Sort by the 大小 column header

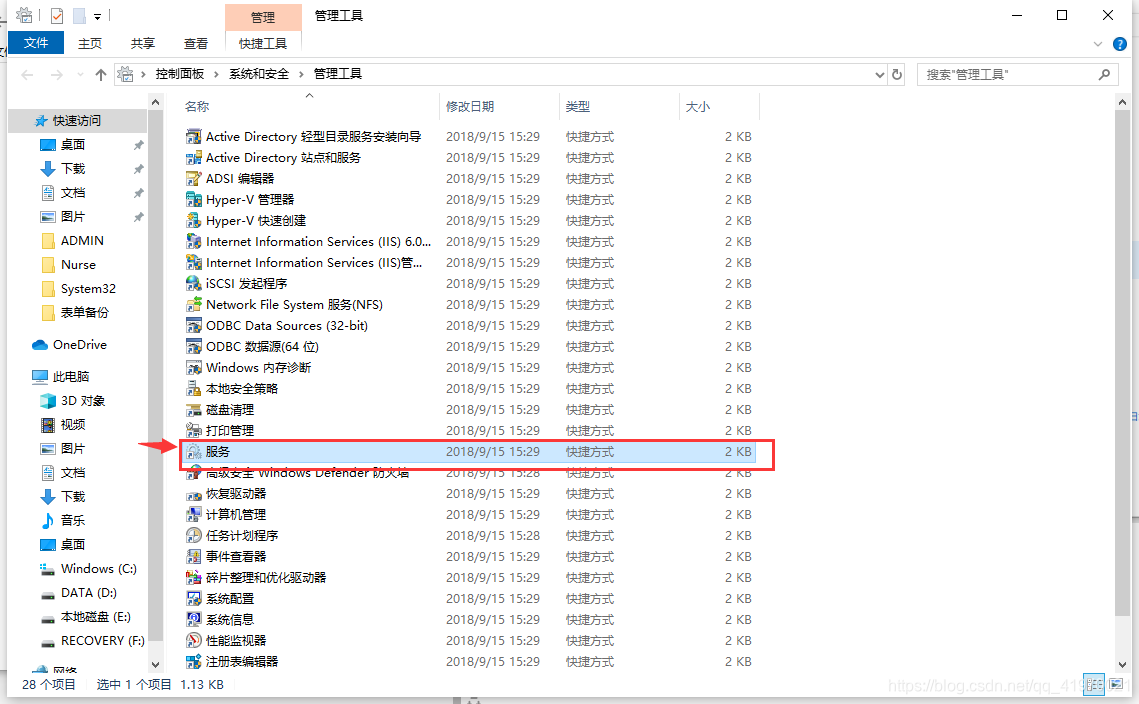(x=719, y=107)
